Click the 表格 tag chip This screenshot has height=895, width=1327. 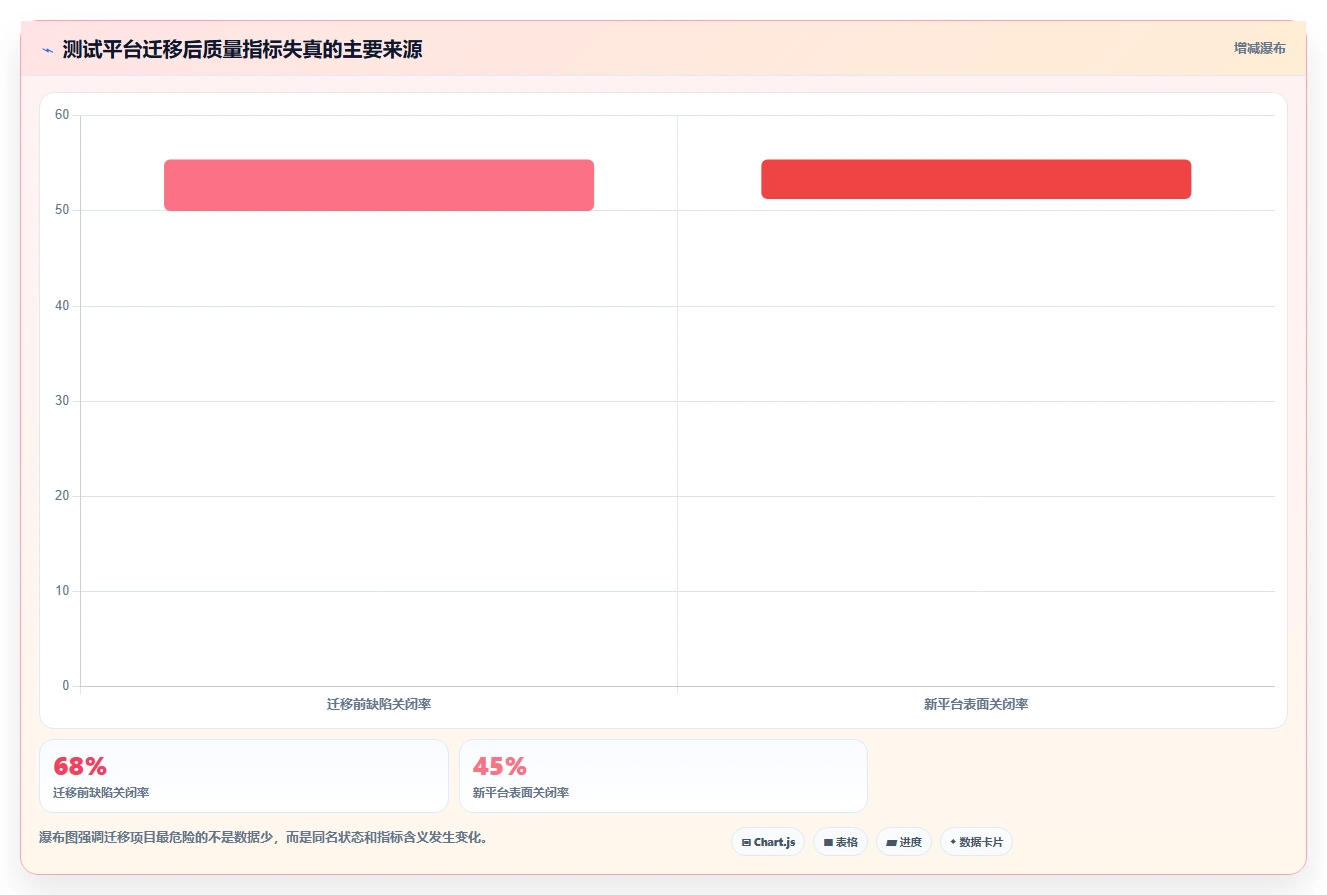[x=840, y=842]
